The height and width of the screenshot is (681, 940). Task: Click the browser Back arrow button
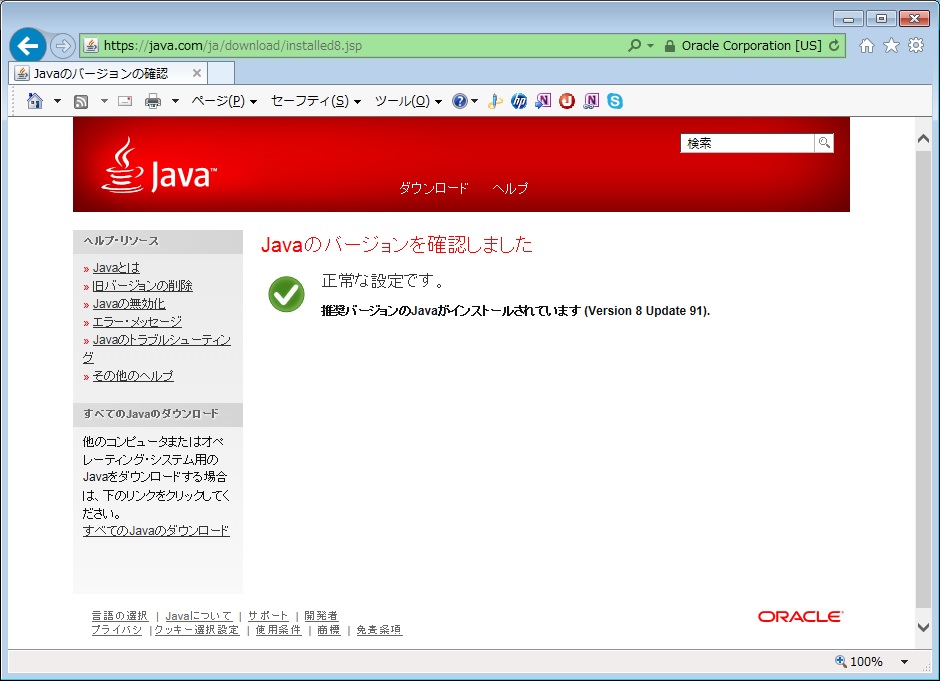click(x=28, y=46)
